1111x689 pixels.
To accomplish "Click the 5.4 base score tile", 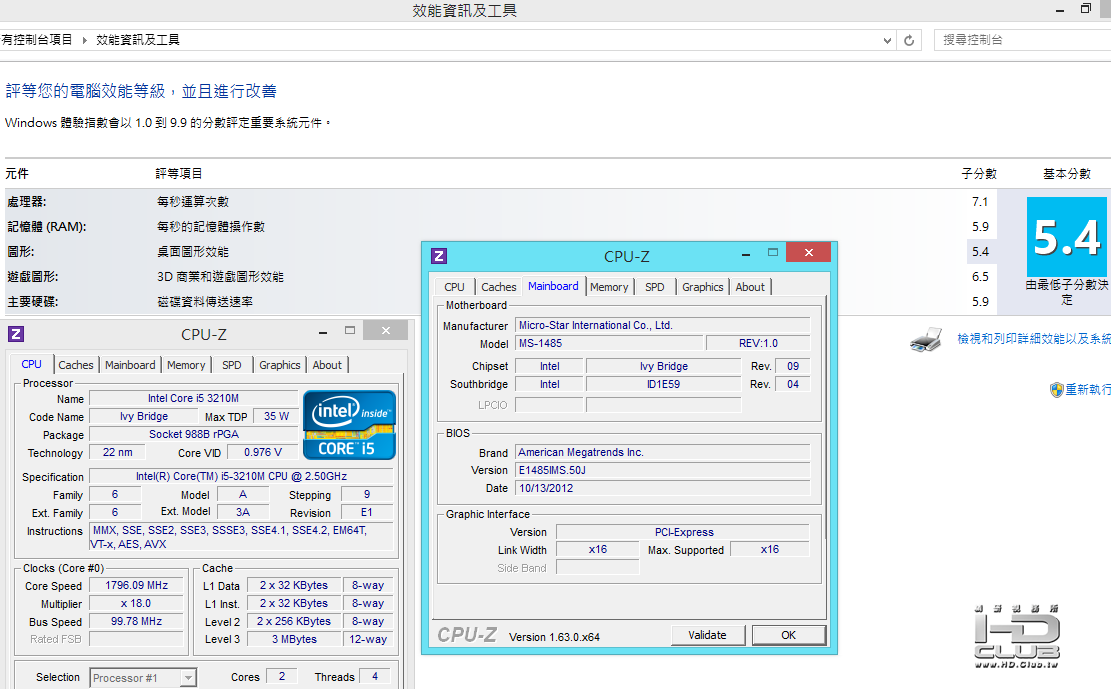I will click(1066, 237).
